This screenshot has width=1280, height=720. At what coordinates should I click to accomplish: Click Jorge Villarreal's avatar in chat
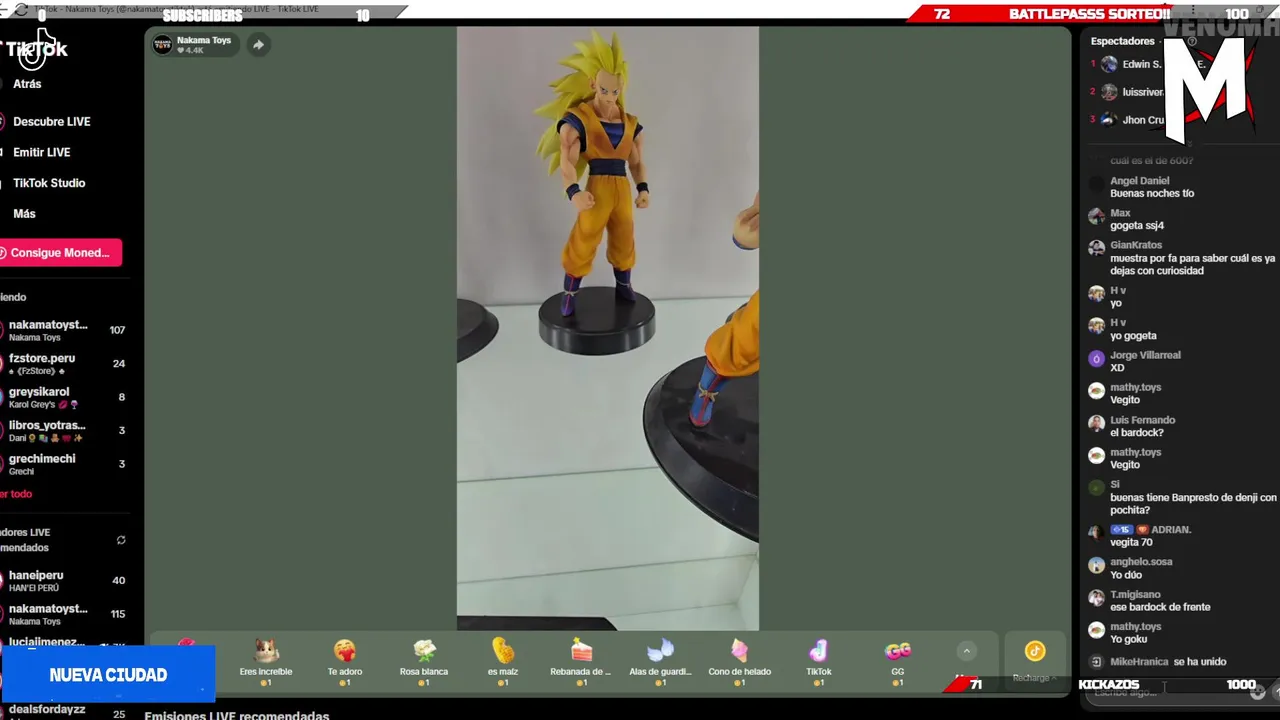click(1096, 358)
